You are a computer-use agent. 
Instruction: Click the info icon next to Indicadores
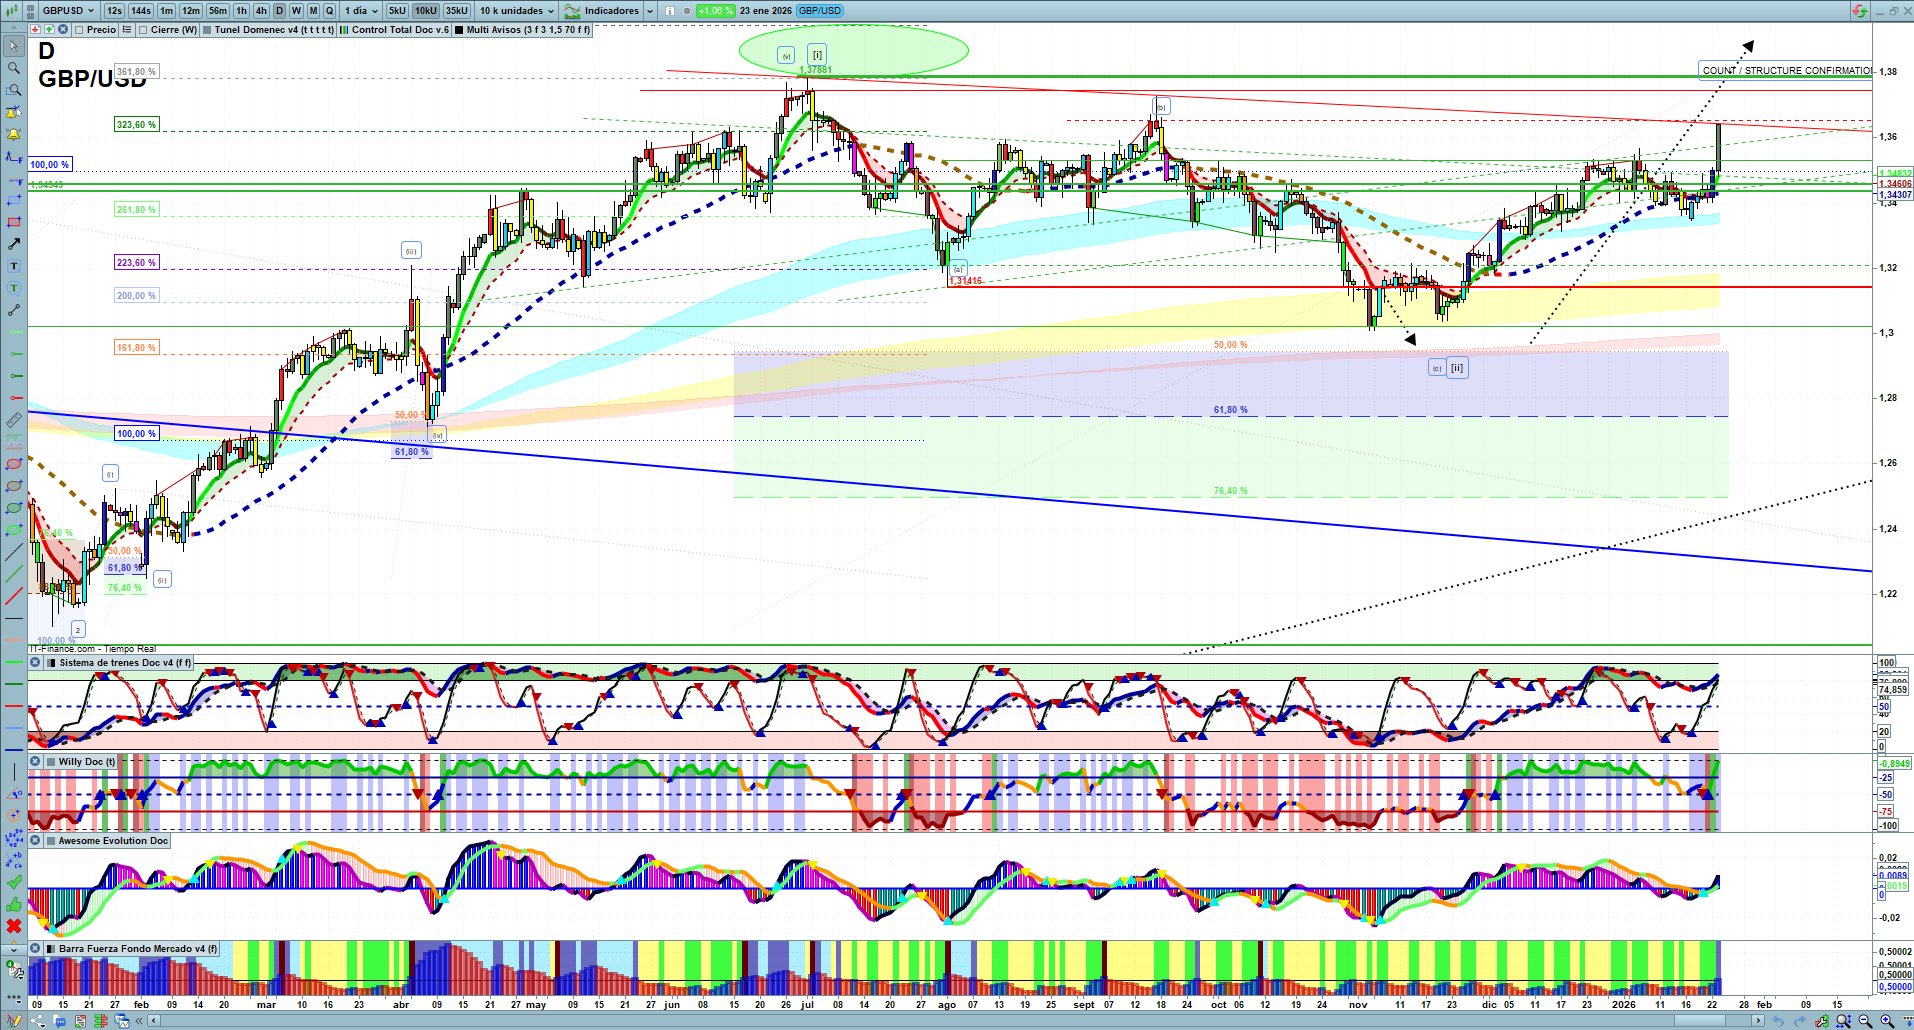coord(670,11)
